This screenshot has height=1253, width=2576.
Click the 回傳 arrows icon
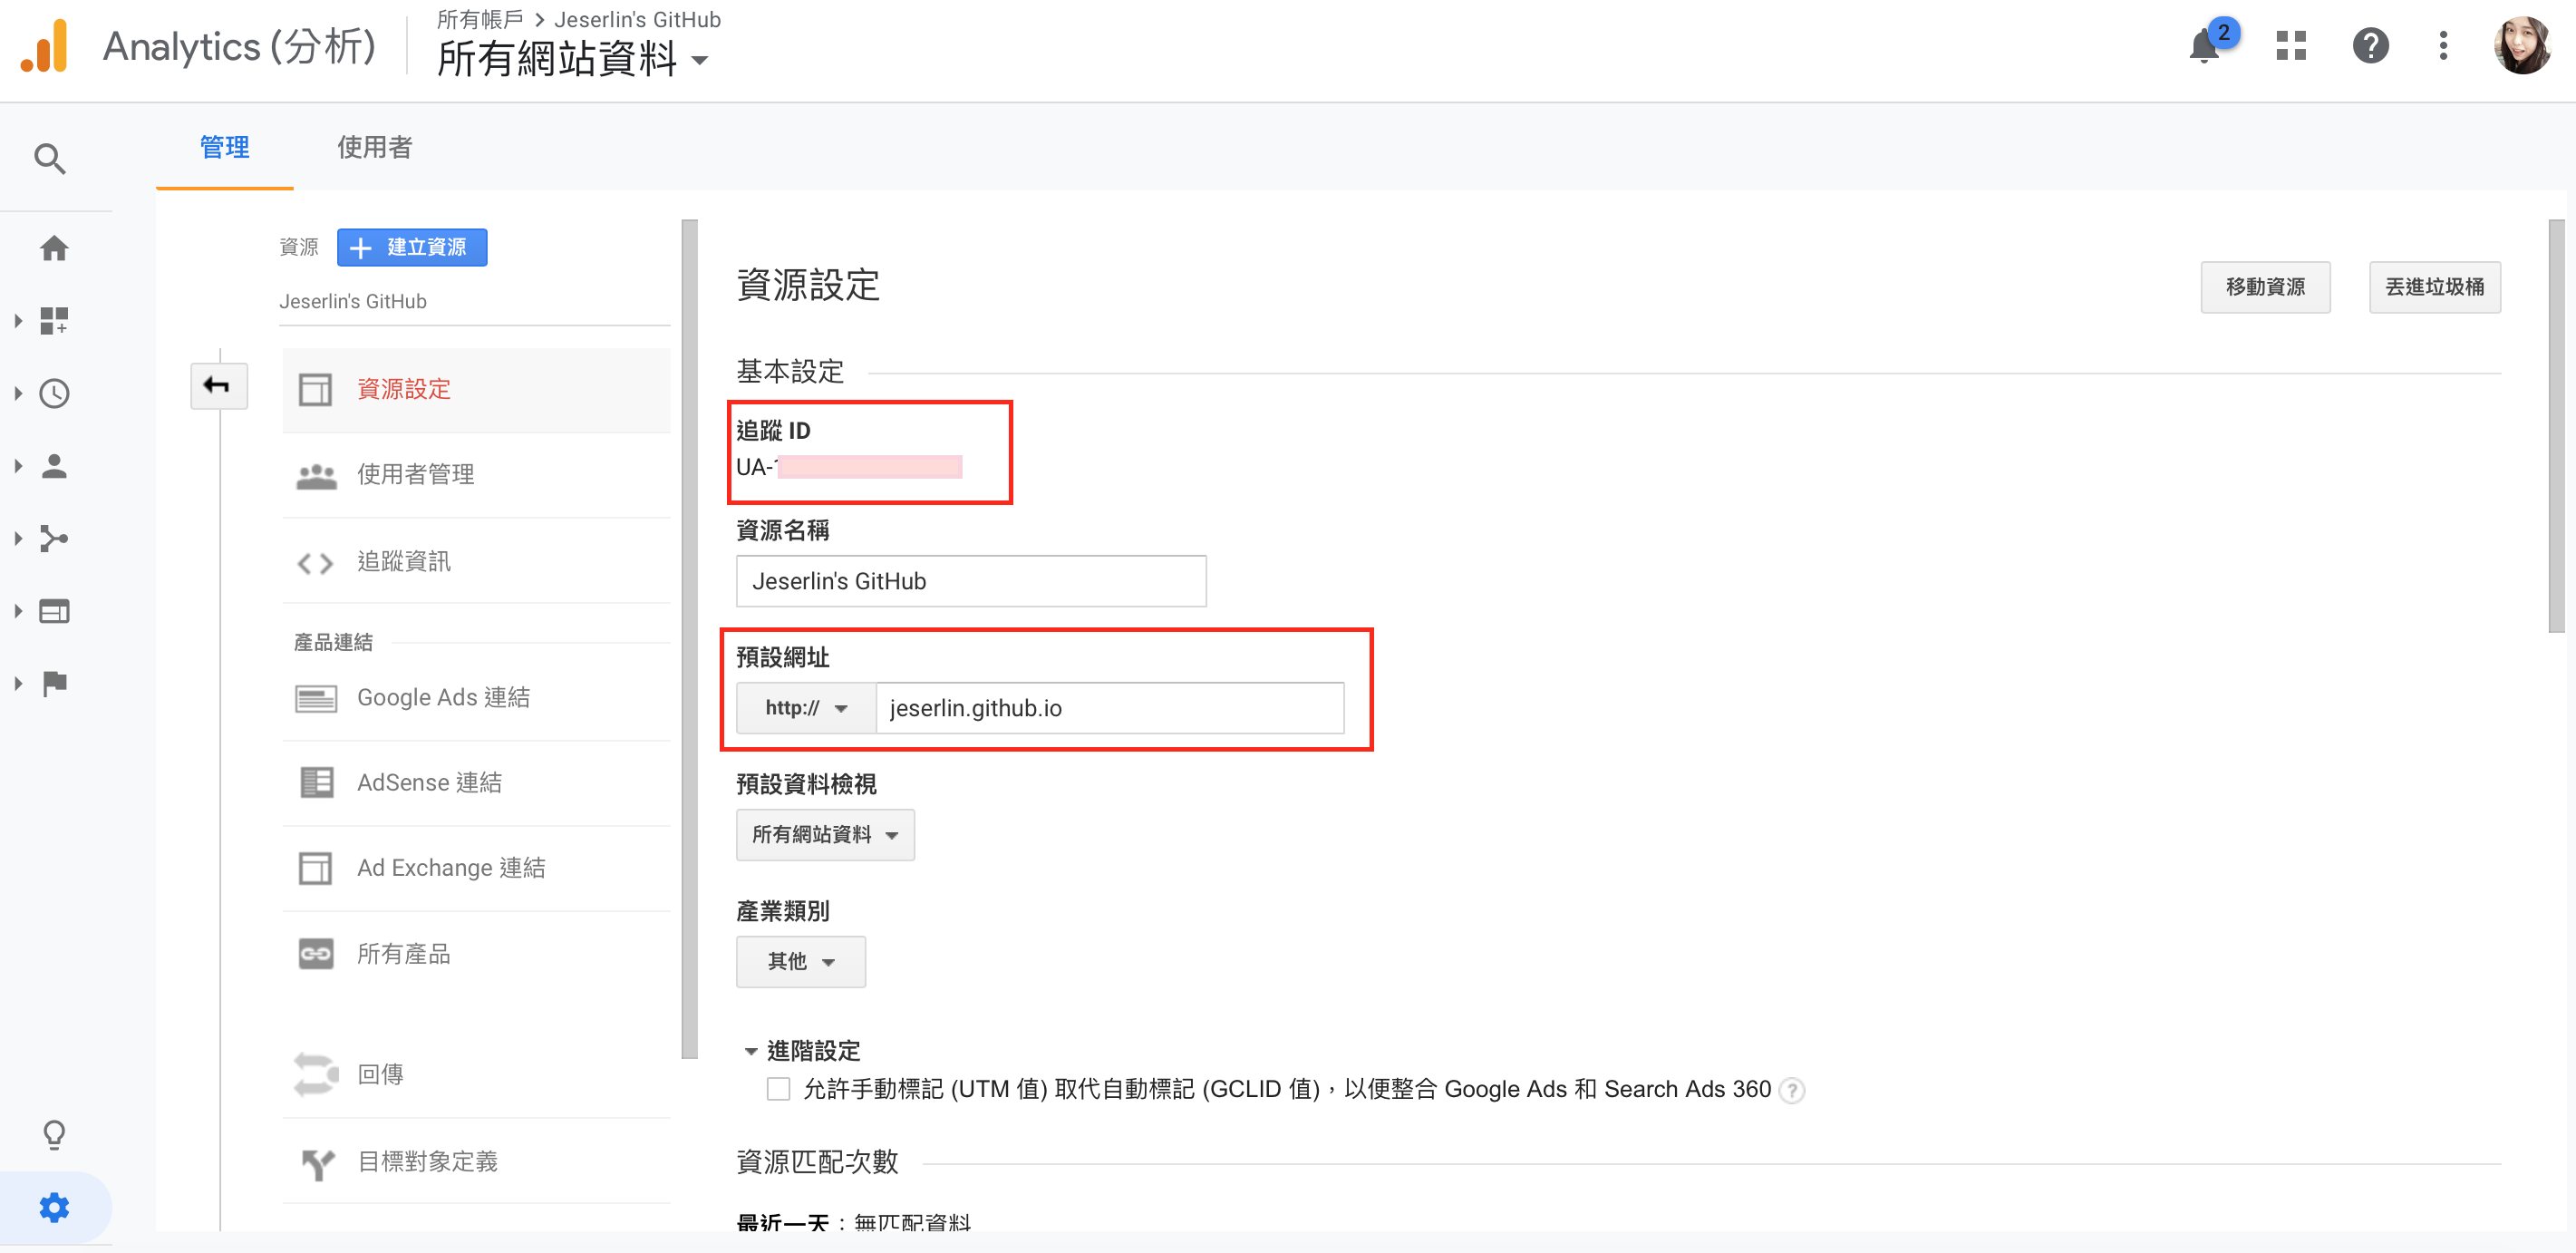[x=316, y=1075]
